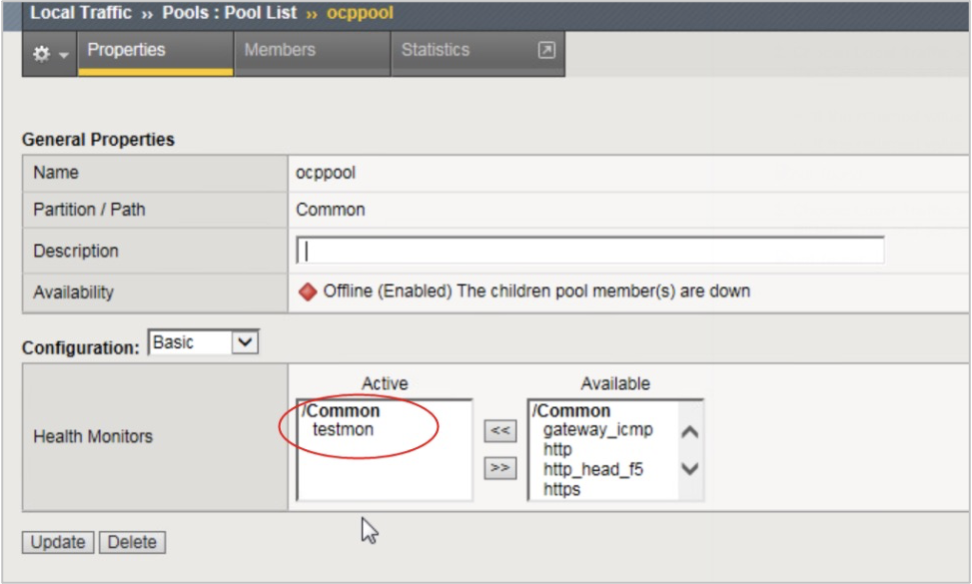Click the ocppool breadcrumb link

pos(359,12)
